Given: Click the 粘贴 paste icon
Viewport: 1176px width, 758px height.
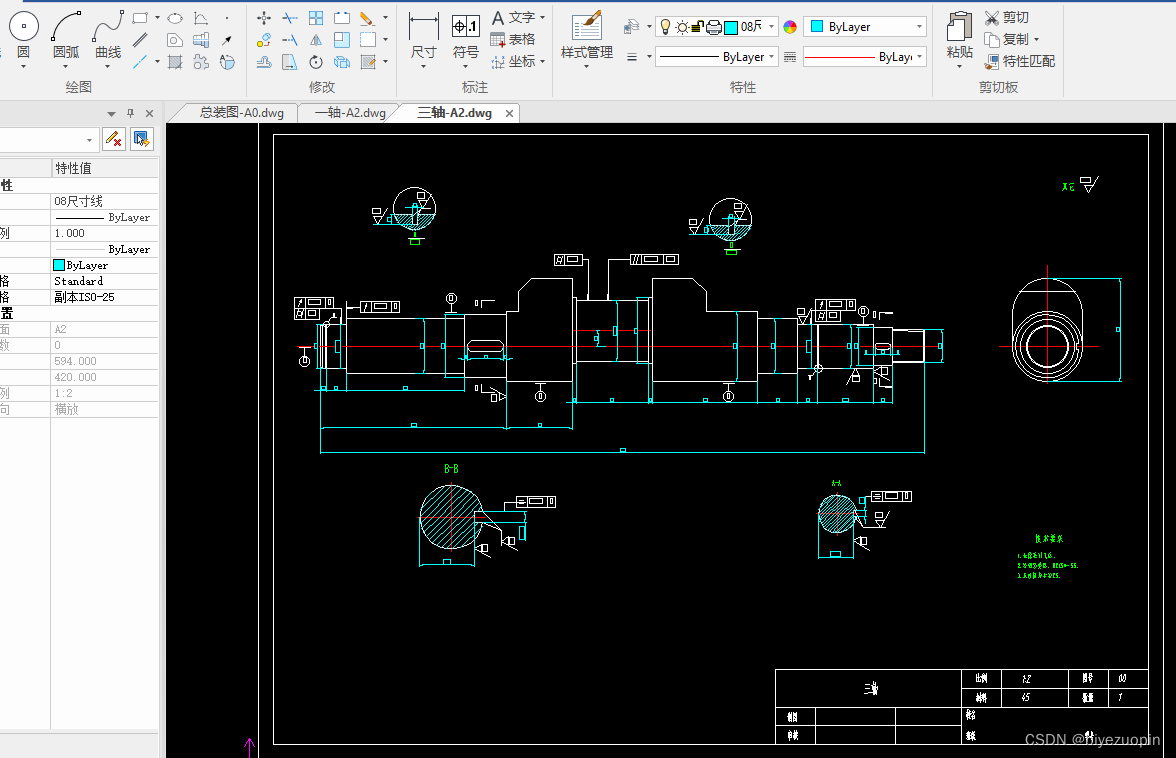Looking at the screenshot, I should click(x=959, y=28).
